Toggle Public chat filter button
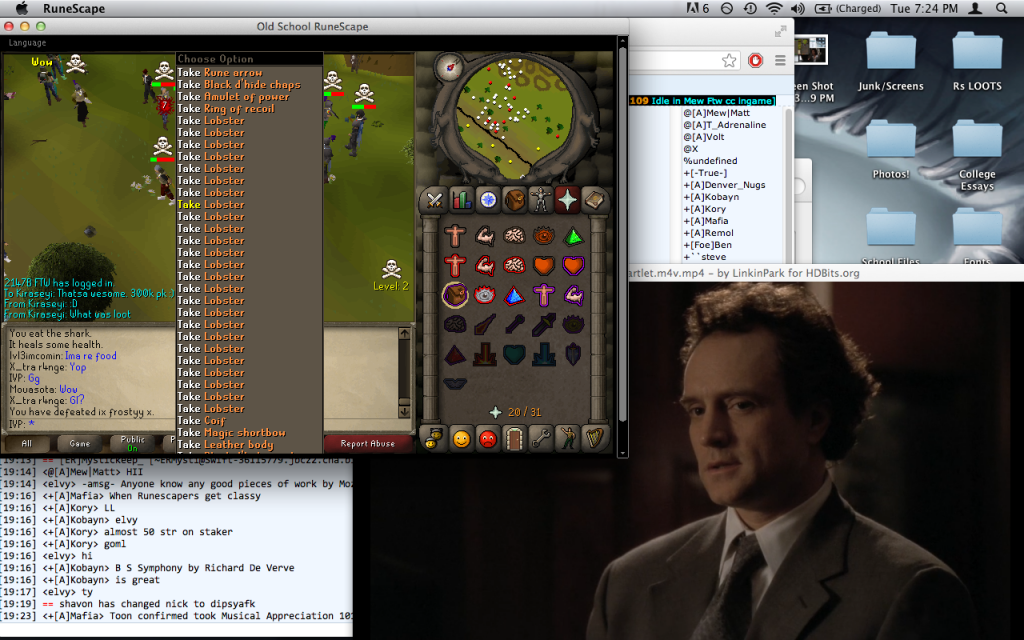1024x640 pixels. pos(132,443)
